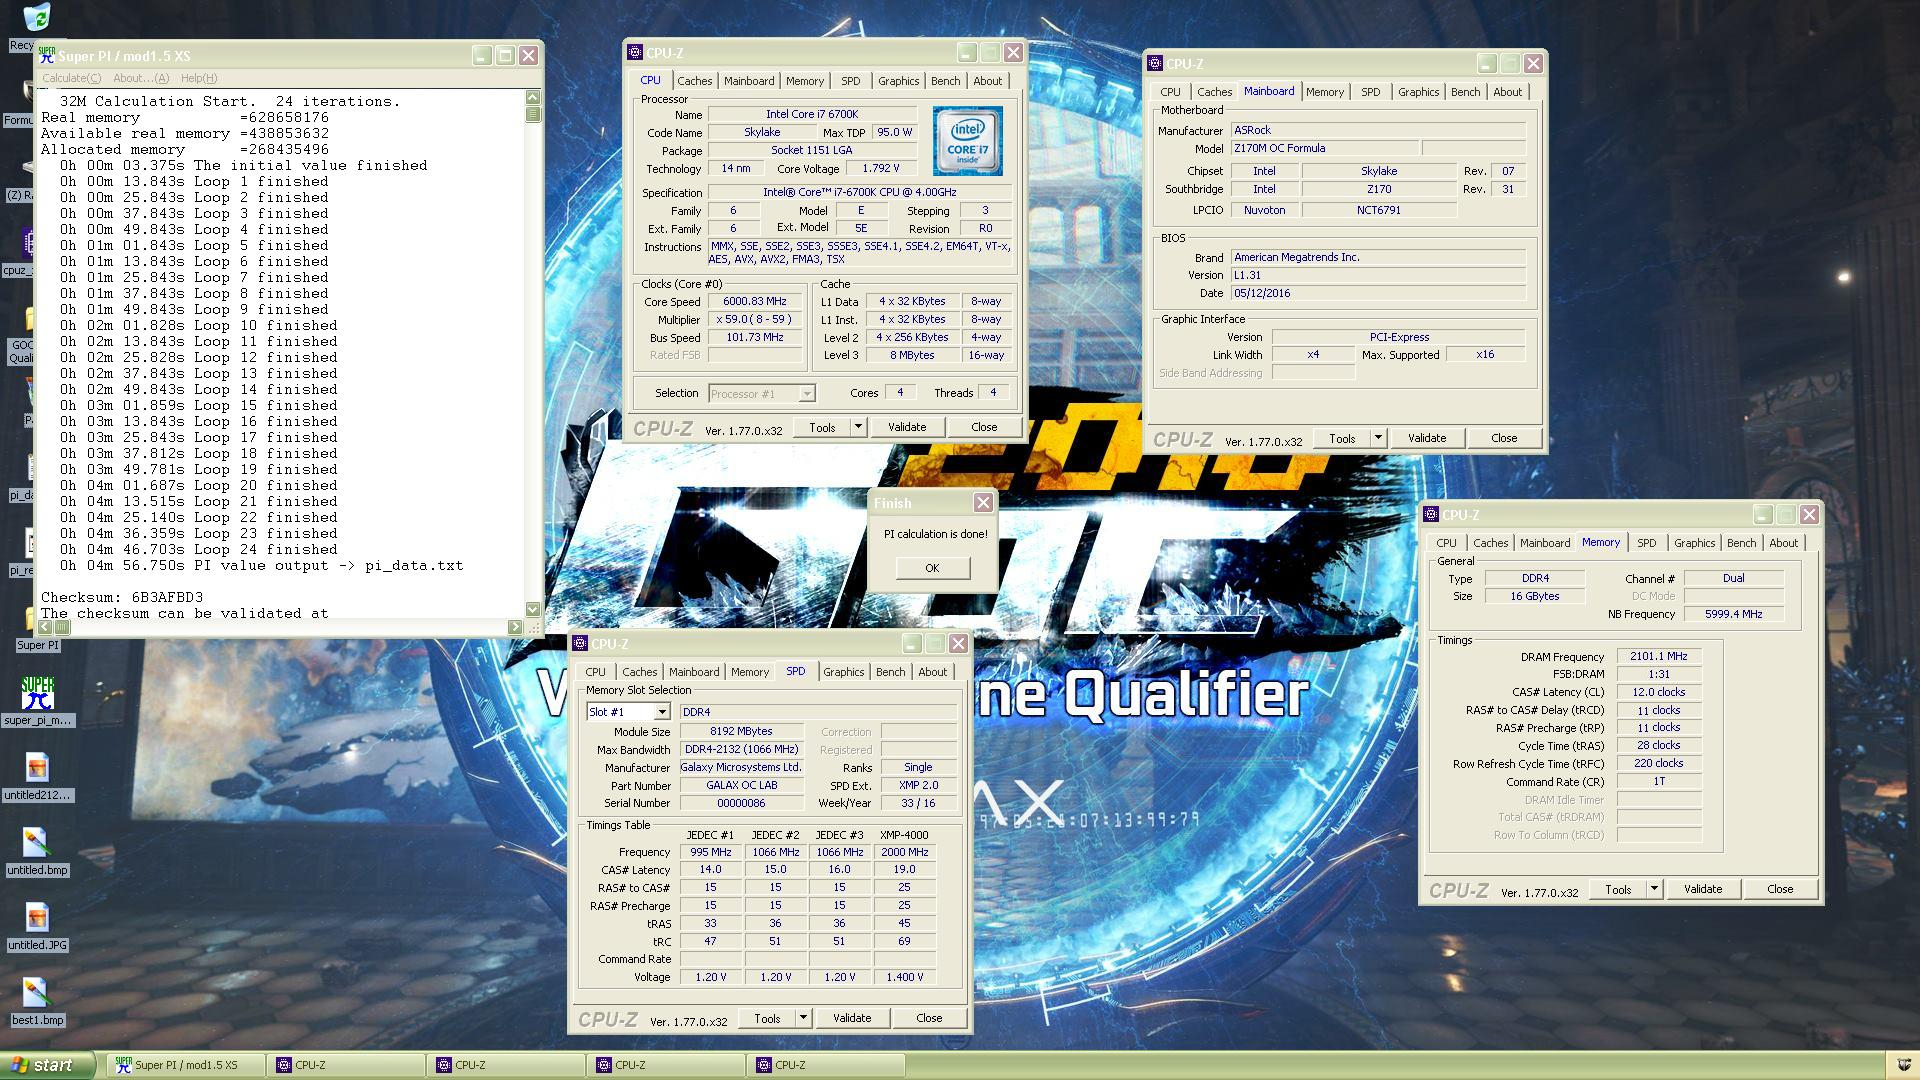
Task: Expand Tools dropdown arrow in Memory window
Action: pos(1654,889)
